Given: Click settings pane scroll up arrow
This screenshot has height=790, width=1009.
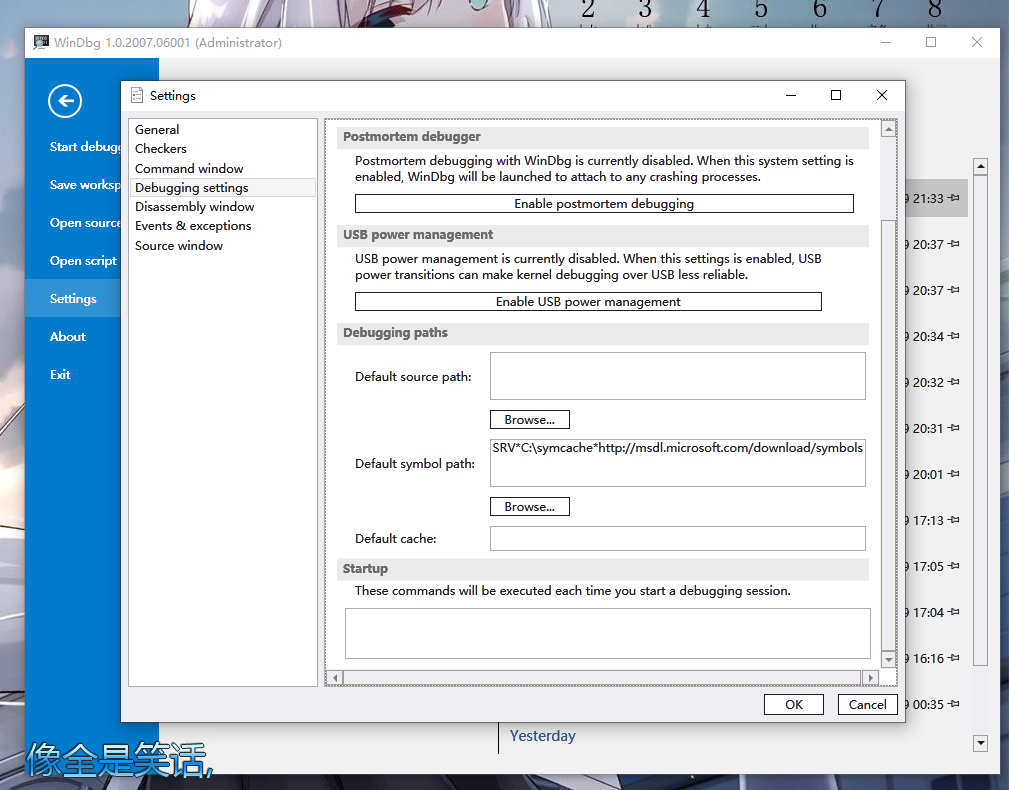Looking at the screenshot, I should tap(889, 129).
